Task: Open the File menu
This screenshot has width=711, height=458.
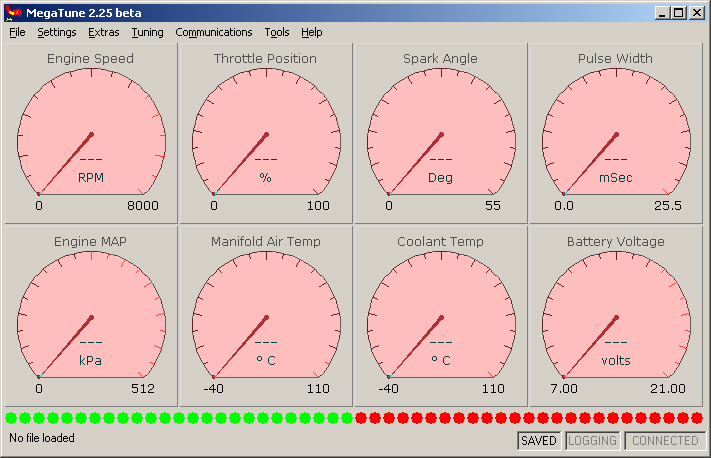Action: pyautogui.click(x=17, y=32)
